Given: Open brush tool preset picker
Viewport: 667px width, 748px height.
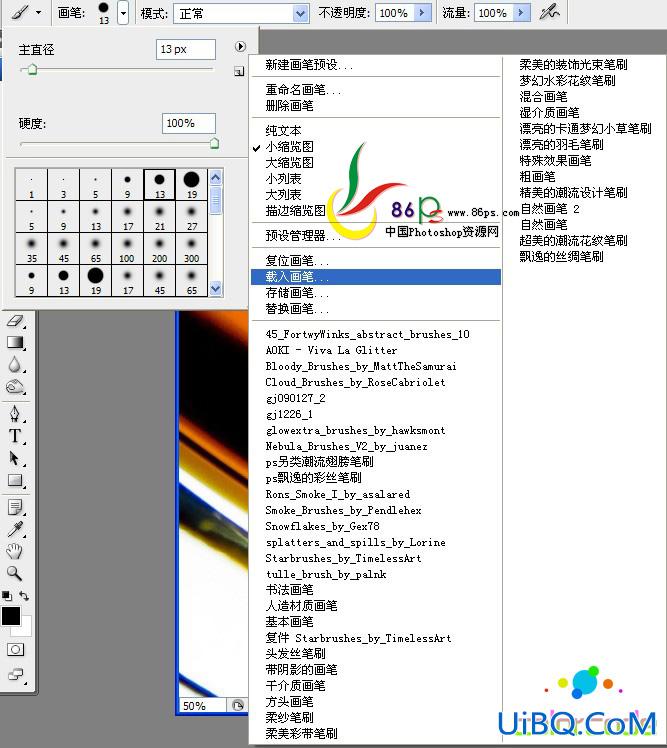Looking at the screenshot, I should click(x=19, y=12).
